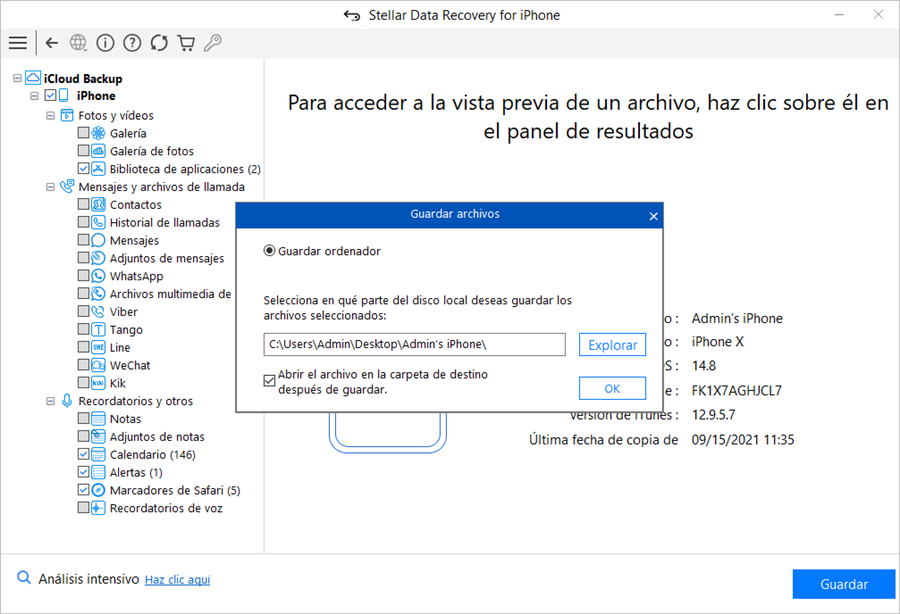Click the WhatsApp icon
The width and height of the screenshot is (900, 614).
(99, 276)
